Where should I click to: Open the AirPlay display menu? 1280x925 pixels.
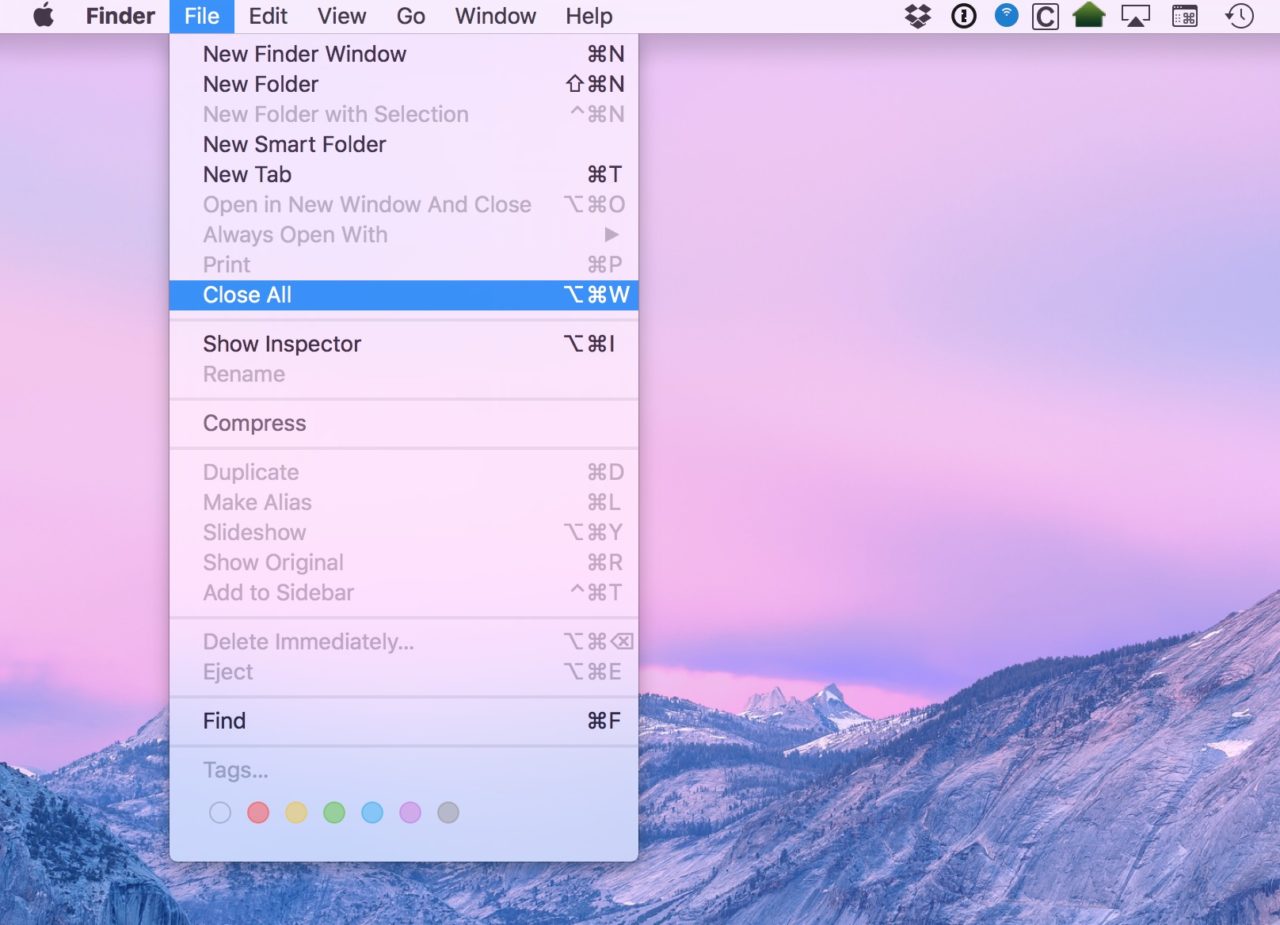click(1136, 16)
